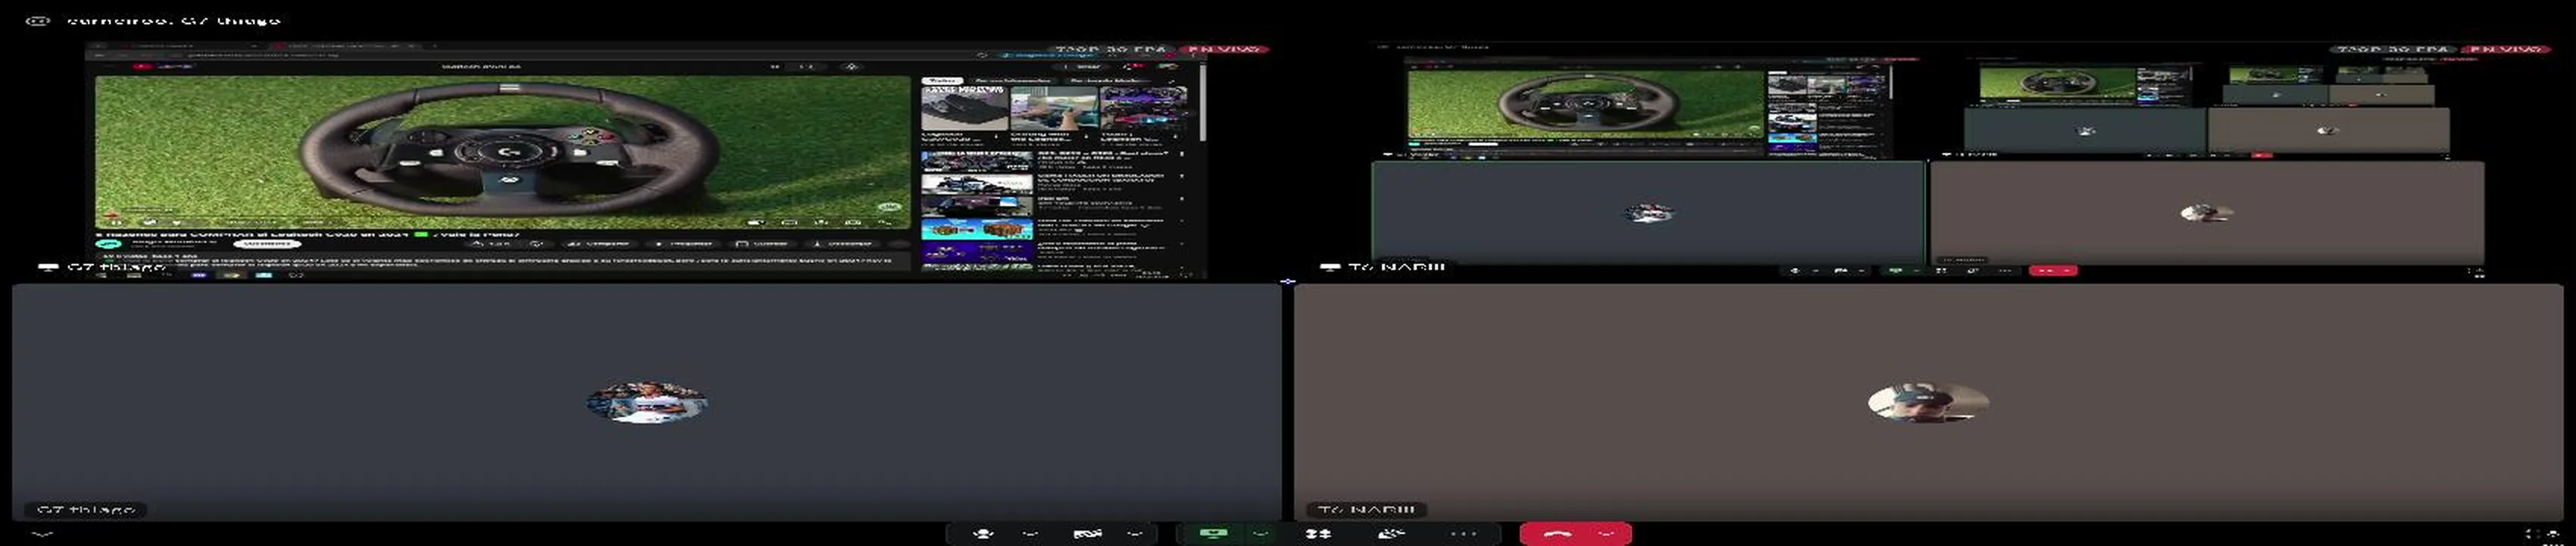Open the three-dots more options menu

pyautogui.click(x=1463, y=534)
